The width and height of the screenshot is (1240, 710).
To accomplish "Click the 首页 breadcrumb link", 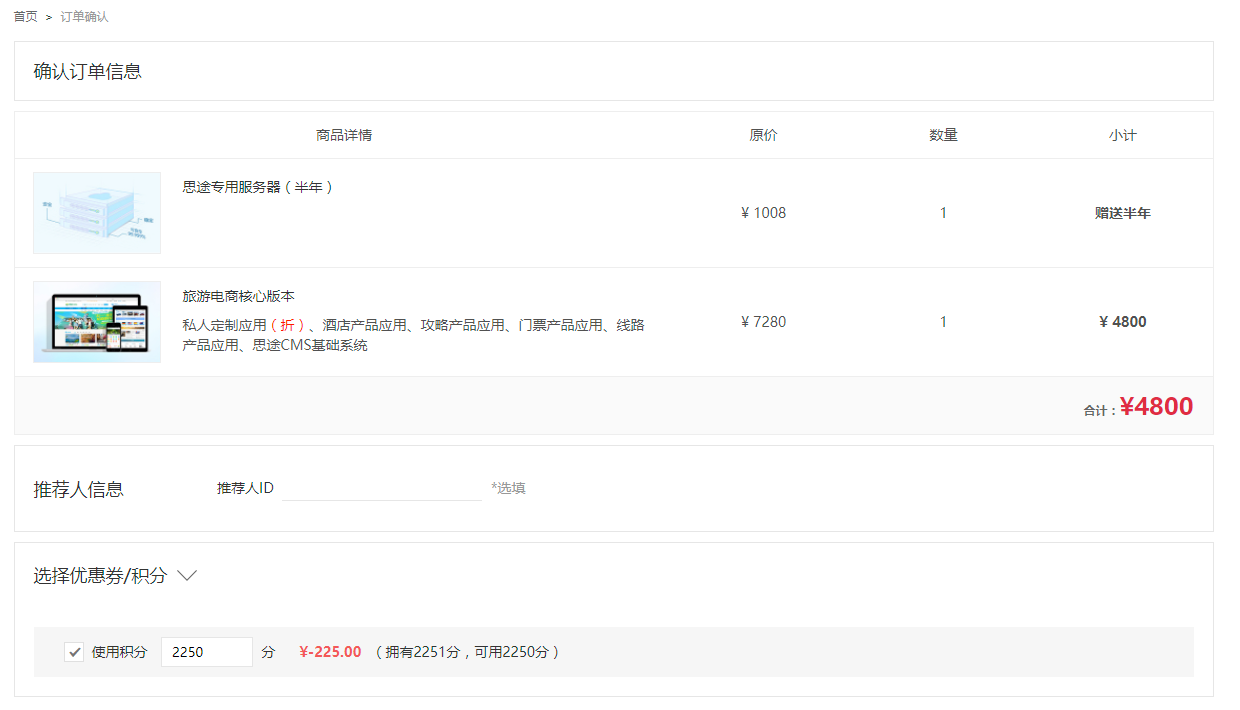I will click(x=26, y=17).
